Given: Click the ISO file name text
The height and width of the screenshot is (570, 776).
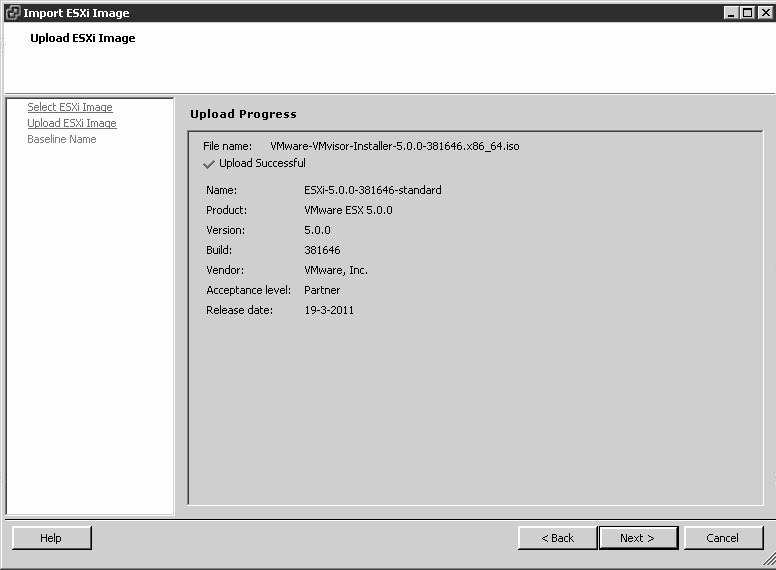Looking at the screenshot, I should (395, 146).
